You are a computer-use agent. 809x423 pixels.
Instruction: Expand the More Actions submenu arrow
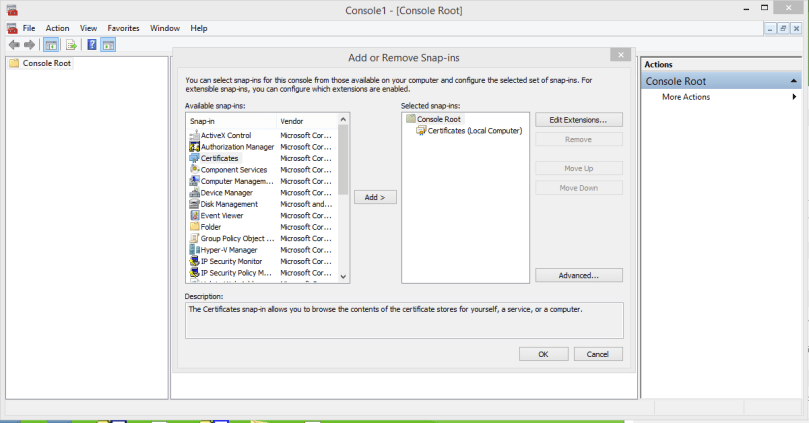point(794,97)
